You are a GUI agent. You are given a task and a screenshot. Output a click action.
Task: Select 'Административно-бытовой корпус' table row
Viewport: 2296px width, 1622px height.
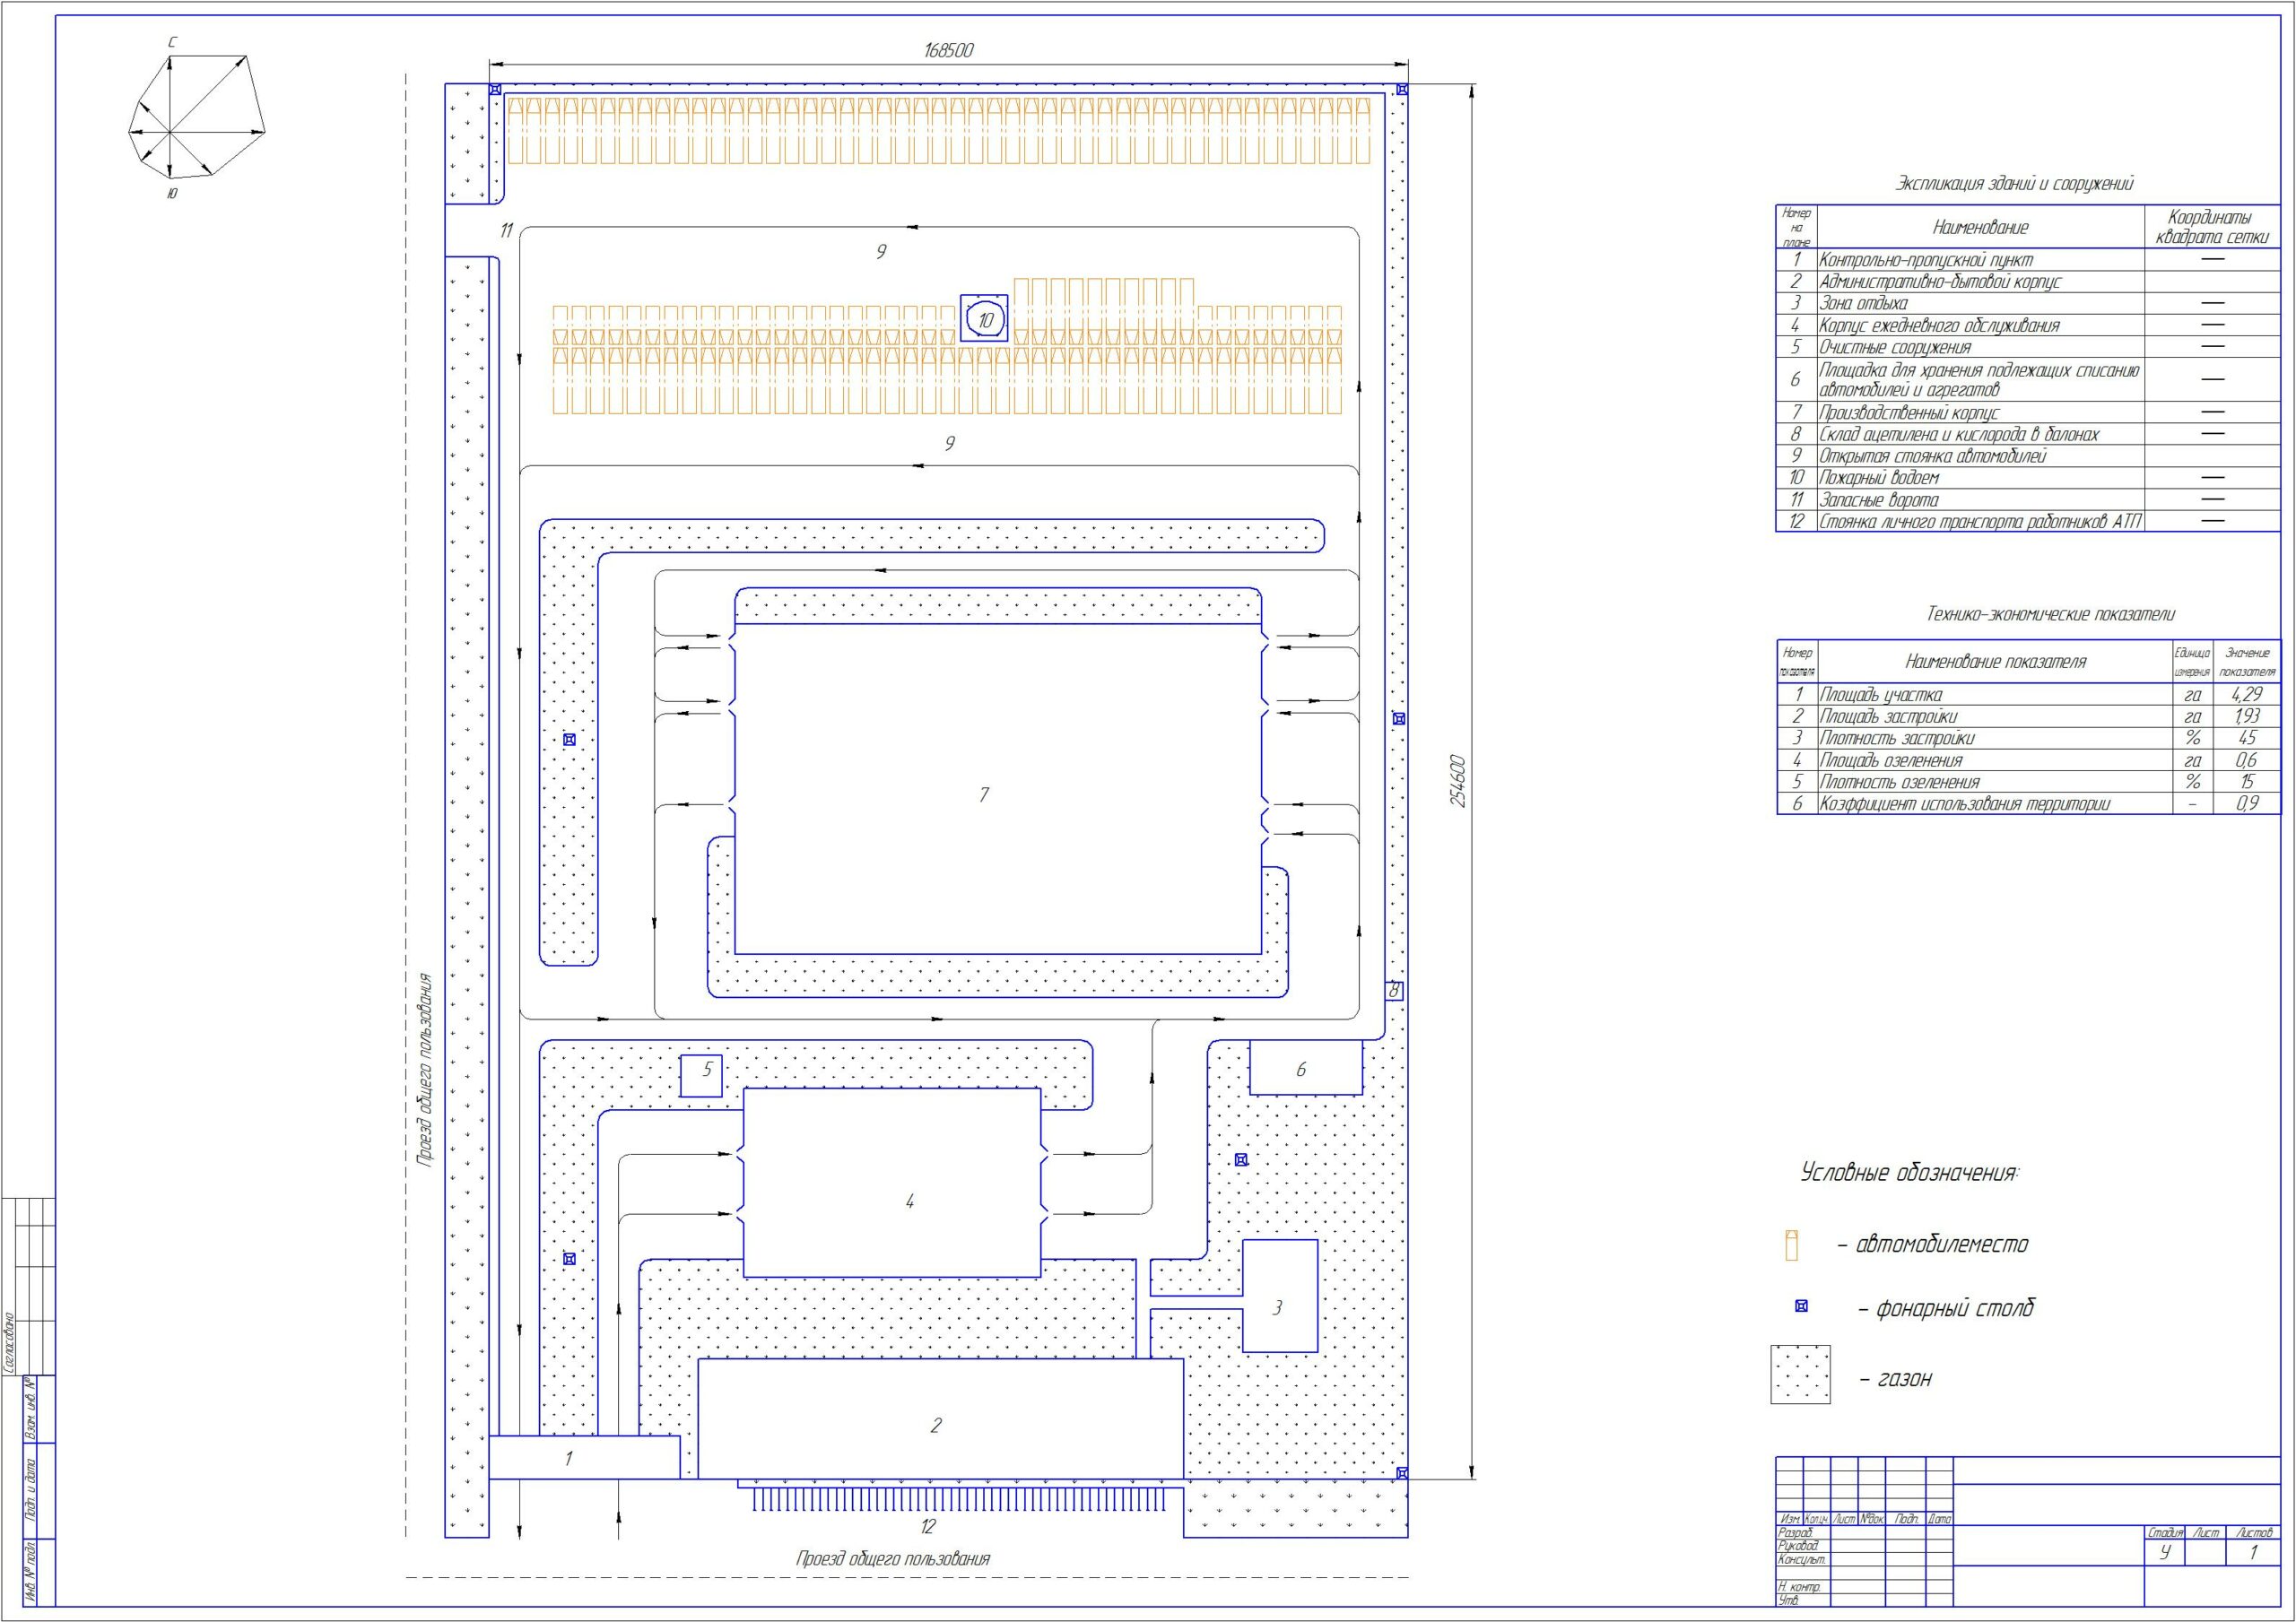click(2028, 282)
